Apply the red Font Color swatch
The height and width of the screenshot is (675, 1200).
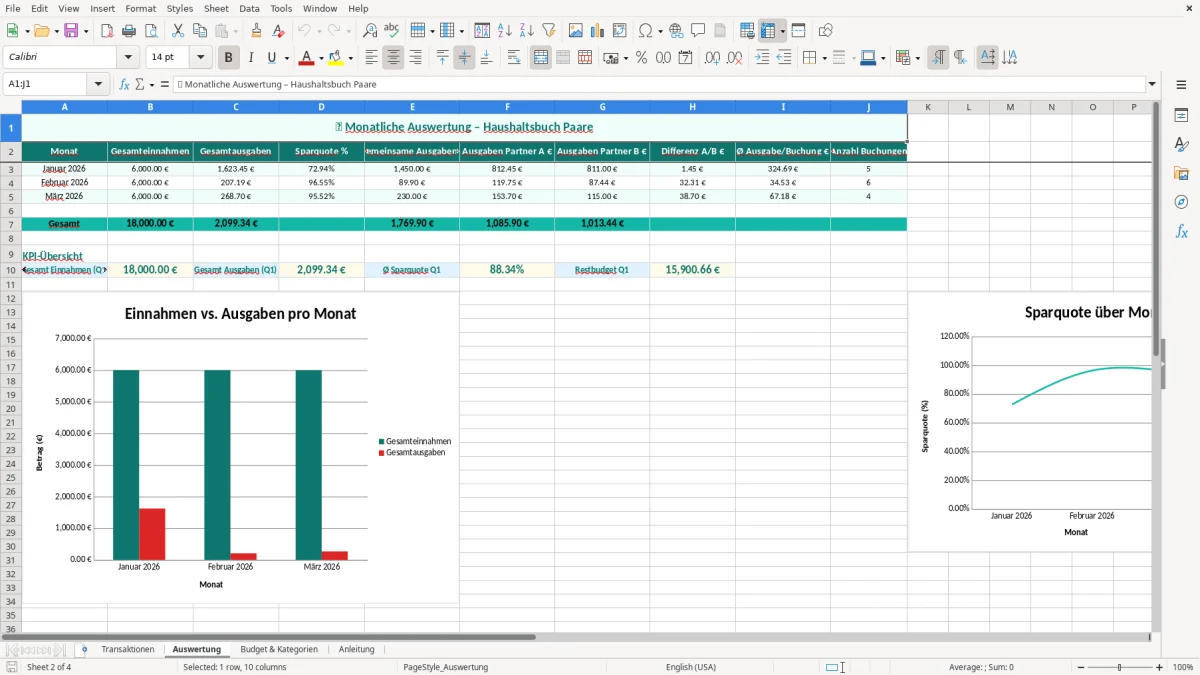(306, 58)
